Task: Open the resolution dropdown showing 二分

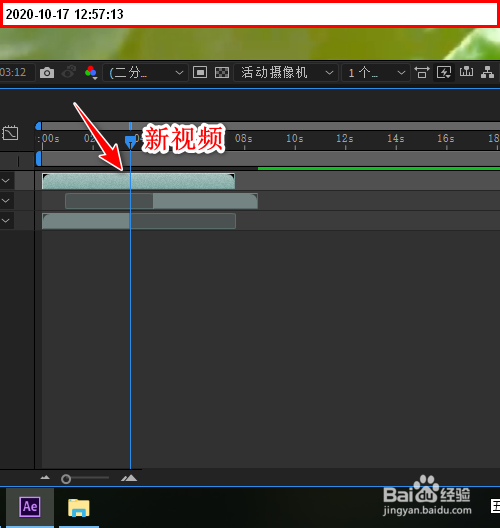Action: click(x=145, y=73)
